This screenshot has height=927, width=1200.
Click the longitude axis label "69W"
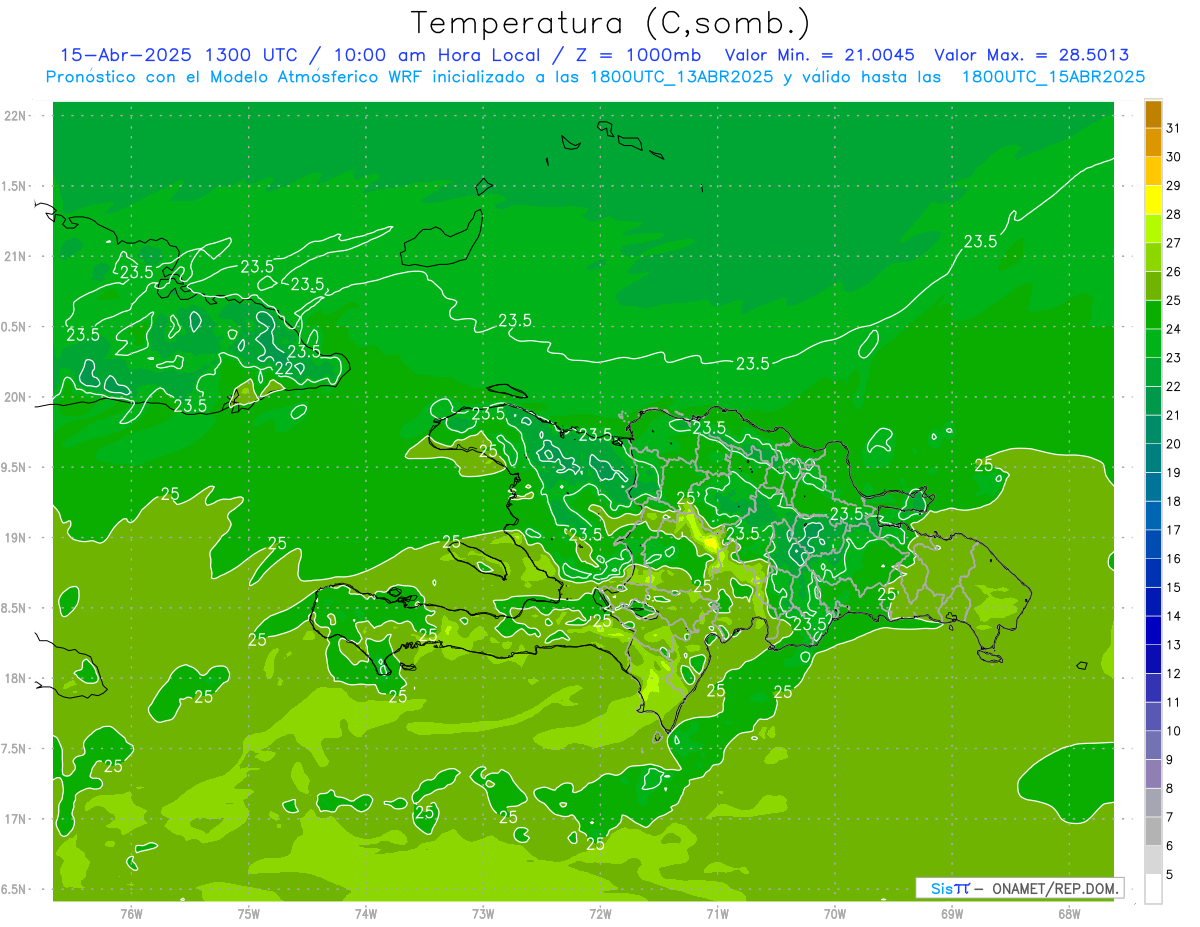pos(952,914)
